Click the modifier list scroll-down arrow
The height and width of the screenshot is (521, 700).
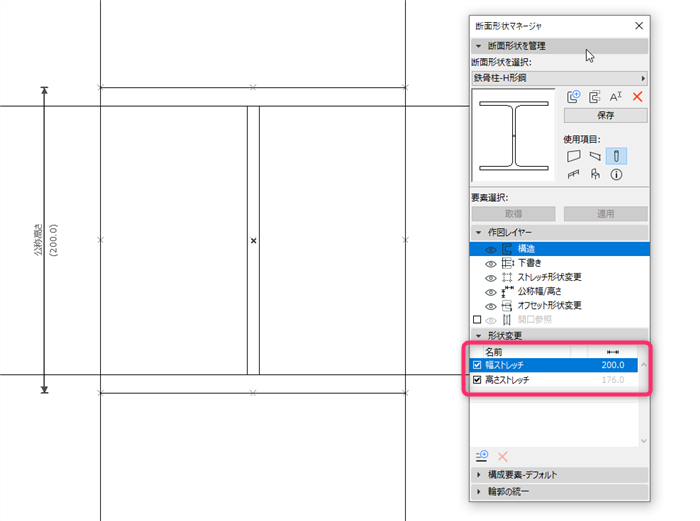(x=644, y=441)
